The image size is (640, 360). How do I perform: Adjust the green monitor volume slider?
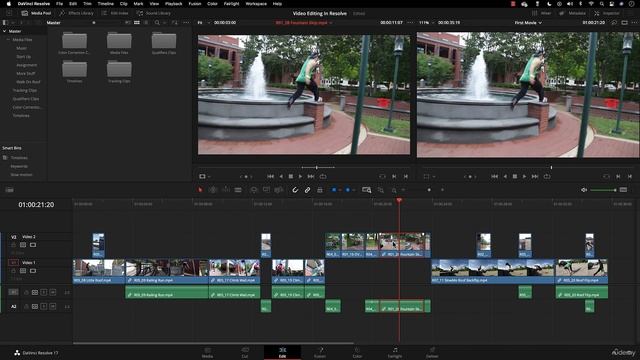603,190
